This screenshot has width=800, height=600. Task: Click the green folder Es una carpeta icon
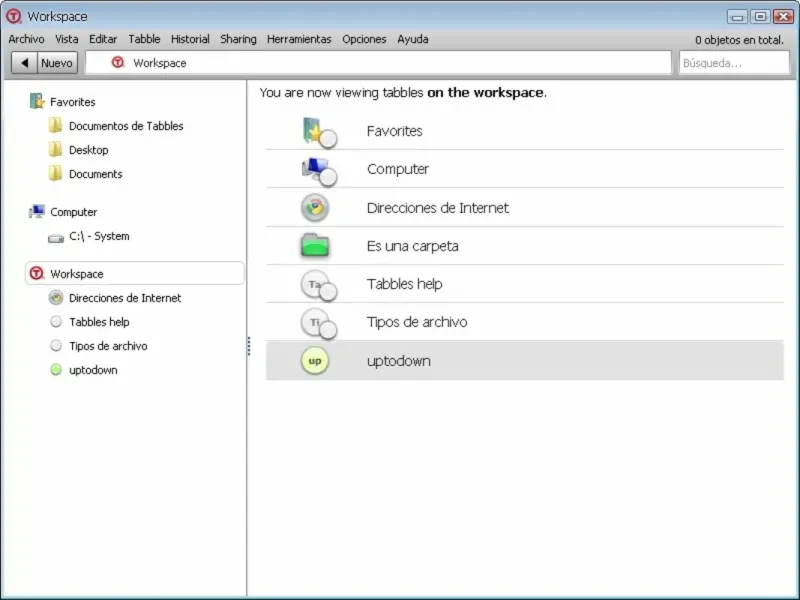(x=315, y=245)
